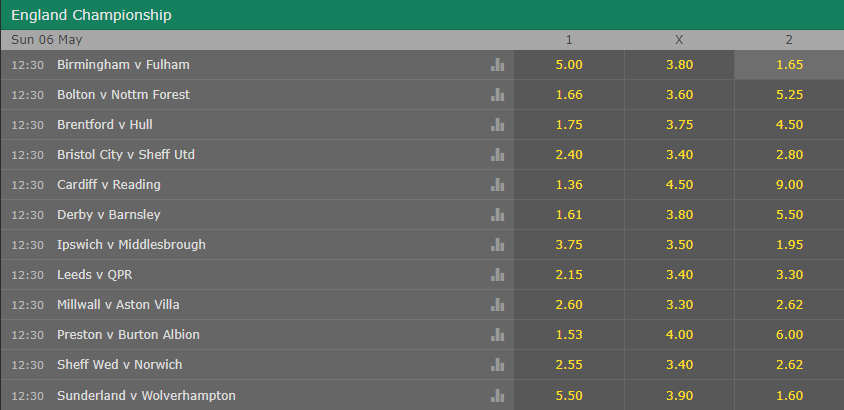The width and height of the screenshot is (844, 410).
Task: Pick Burton Albion away odds 6.00
Action: pos(789,335)
